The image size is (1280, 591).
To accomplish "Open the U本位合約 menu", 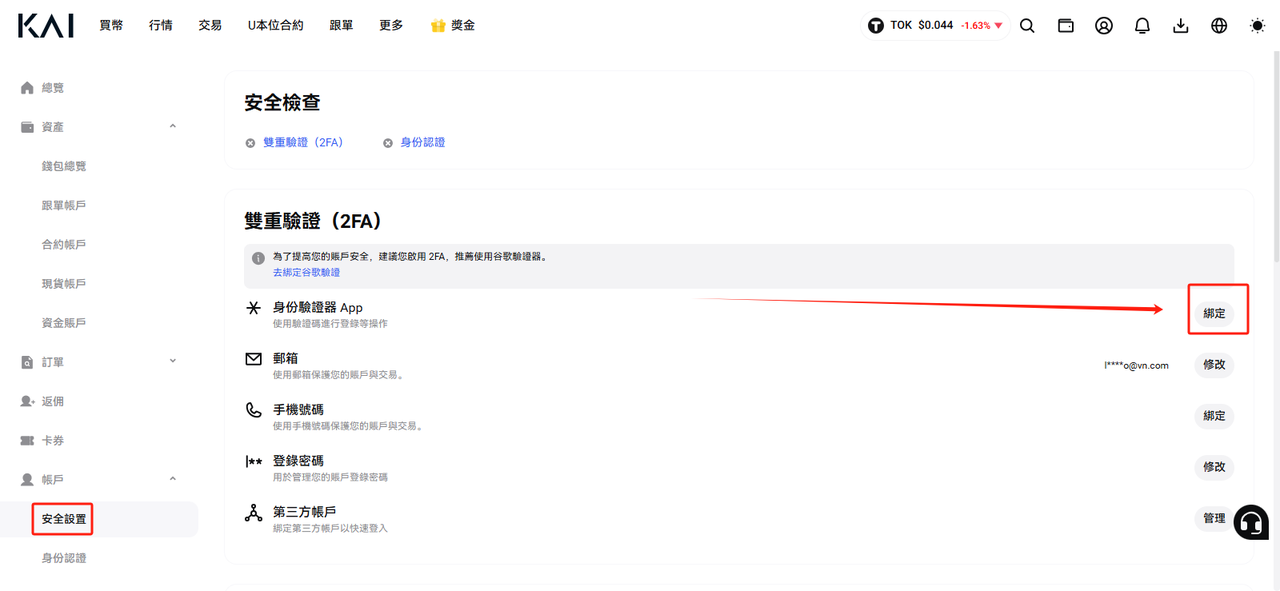I will tap(276, 26).
